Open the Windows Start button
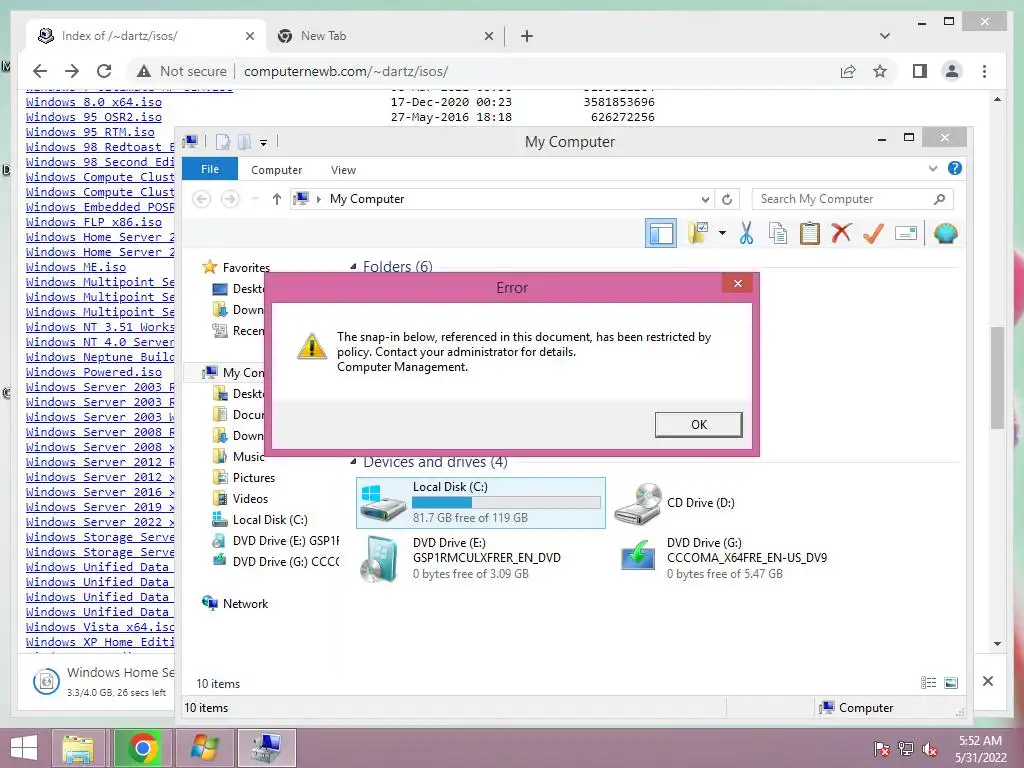The image size is (1024, 768). point(24,748)
